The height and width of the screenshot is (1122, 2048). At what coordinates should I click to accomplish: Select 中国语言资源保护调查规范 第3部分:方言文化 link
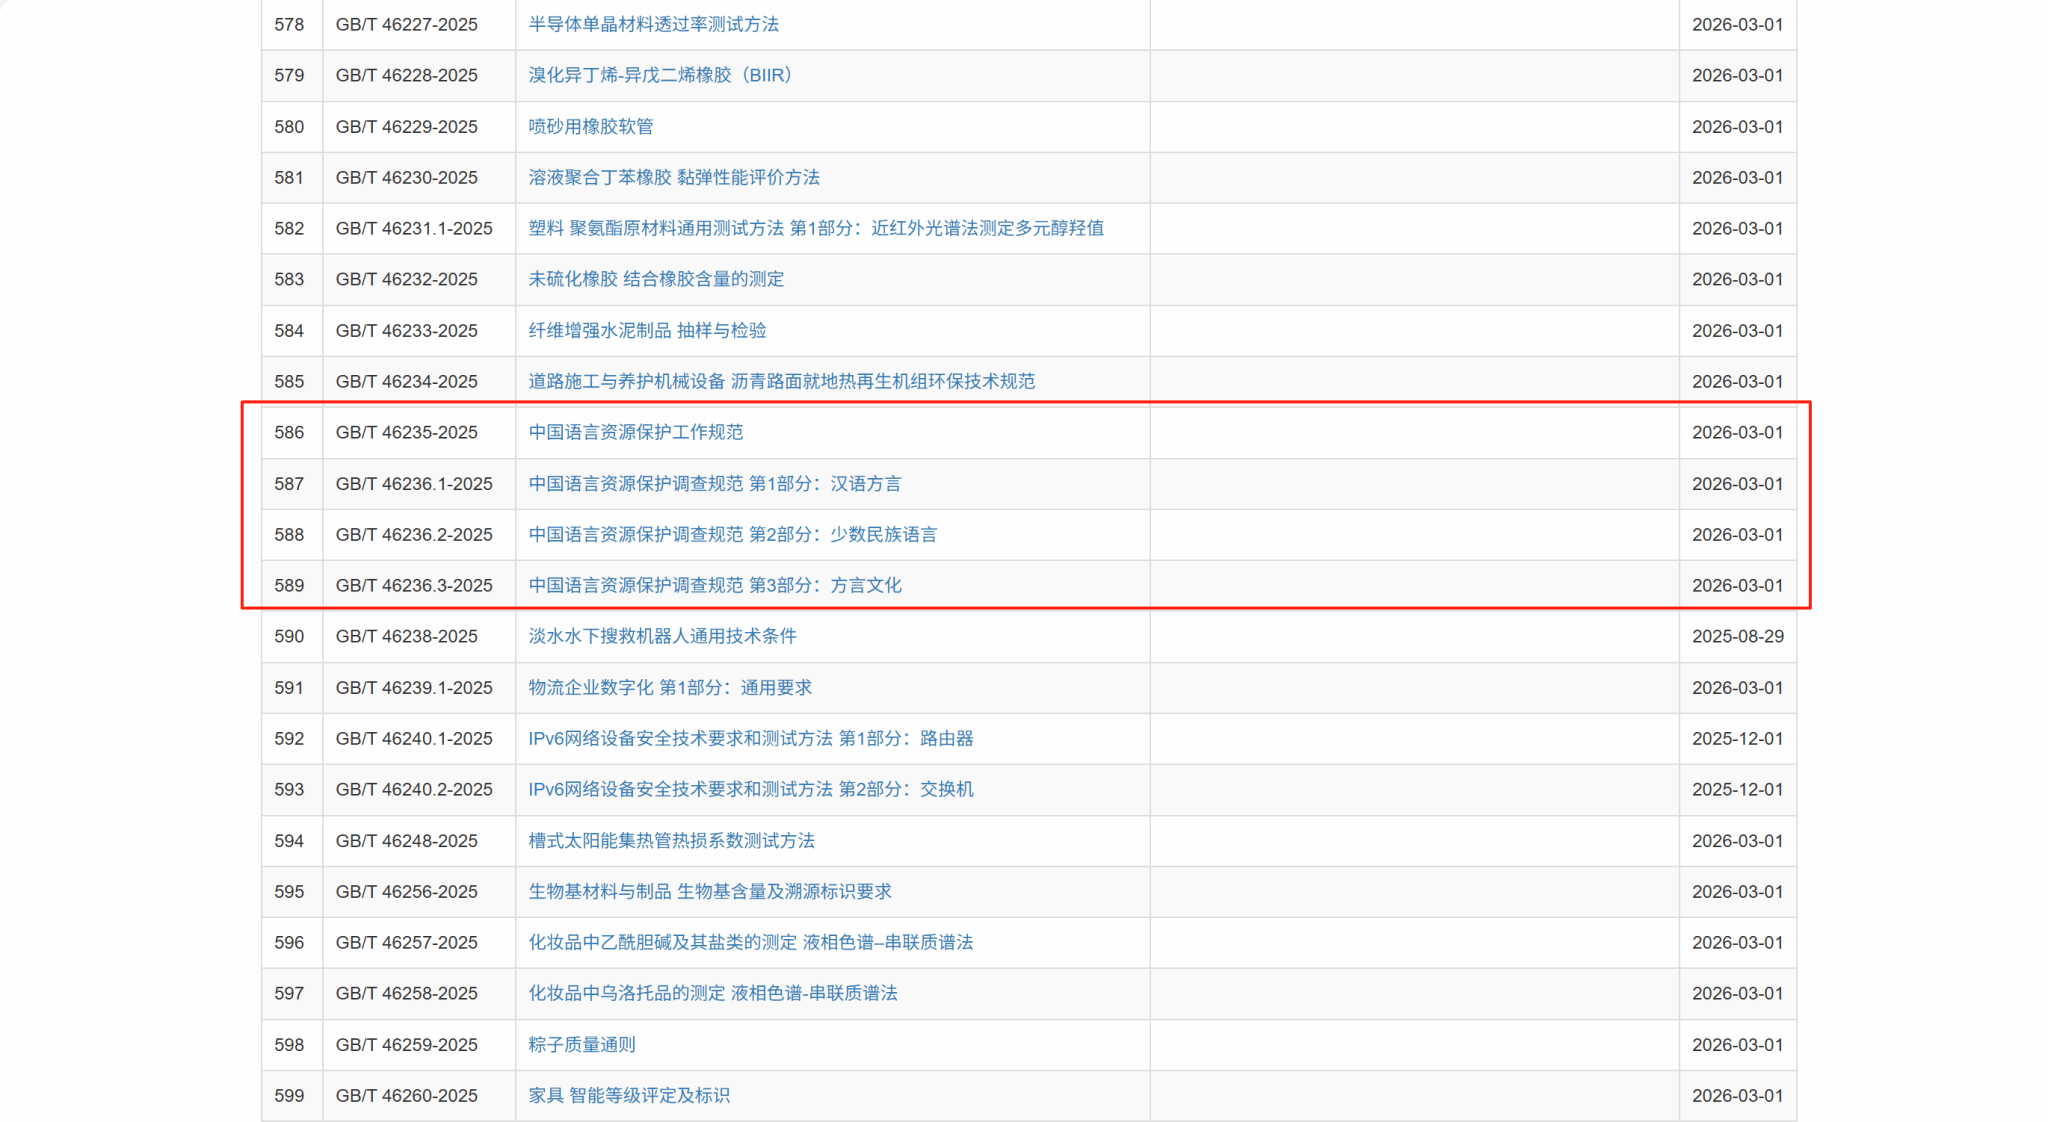point(714,585)
